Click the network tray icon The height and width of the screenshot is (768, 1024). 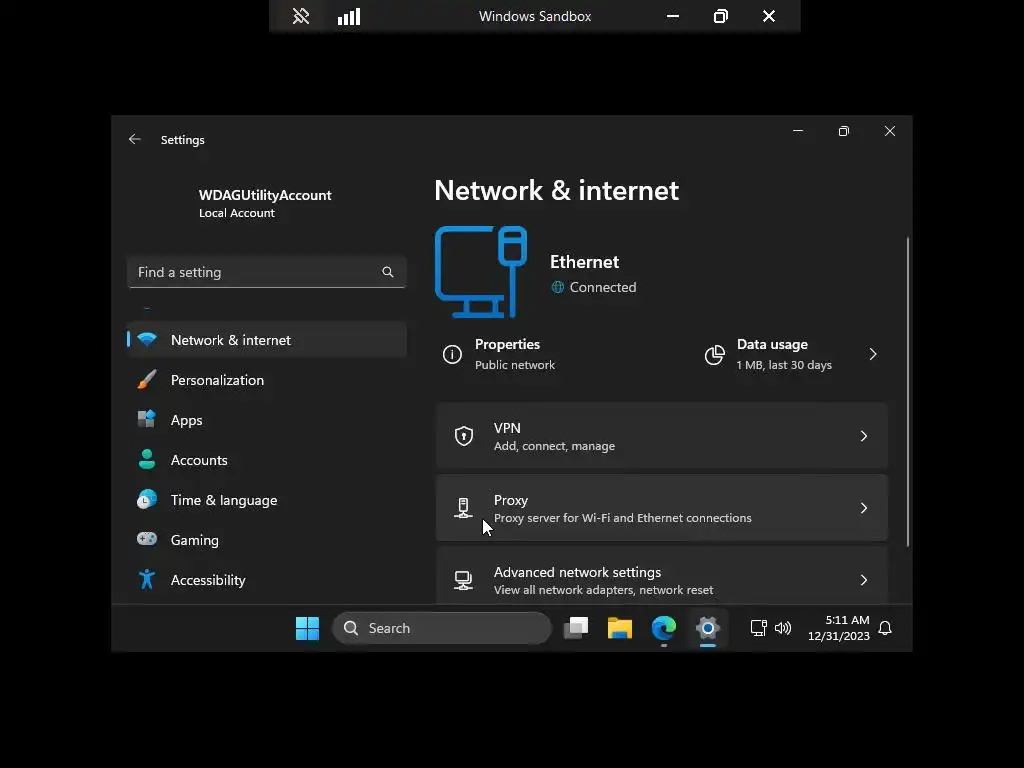point(758,628)
